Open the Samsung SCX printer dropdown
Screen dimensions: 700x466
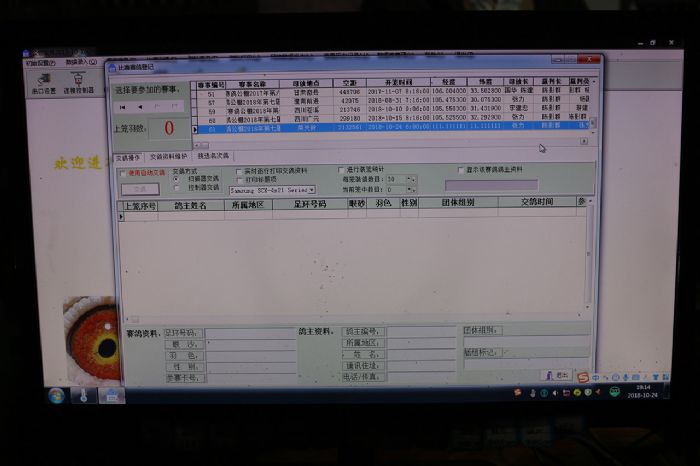(x=311, y=189)
